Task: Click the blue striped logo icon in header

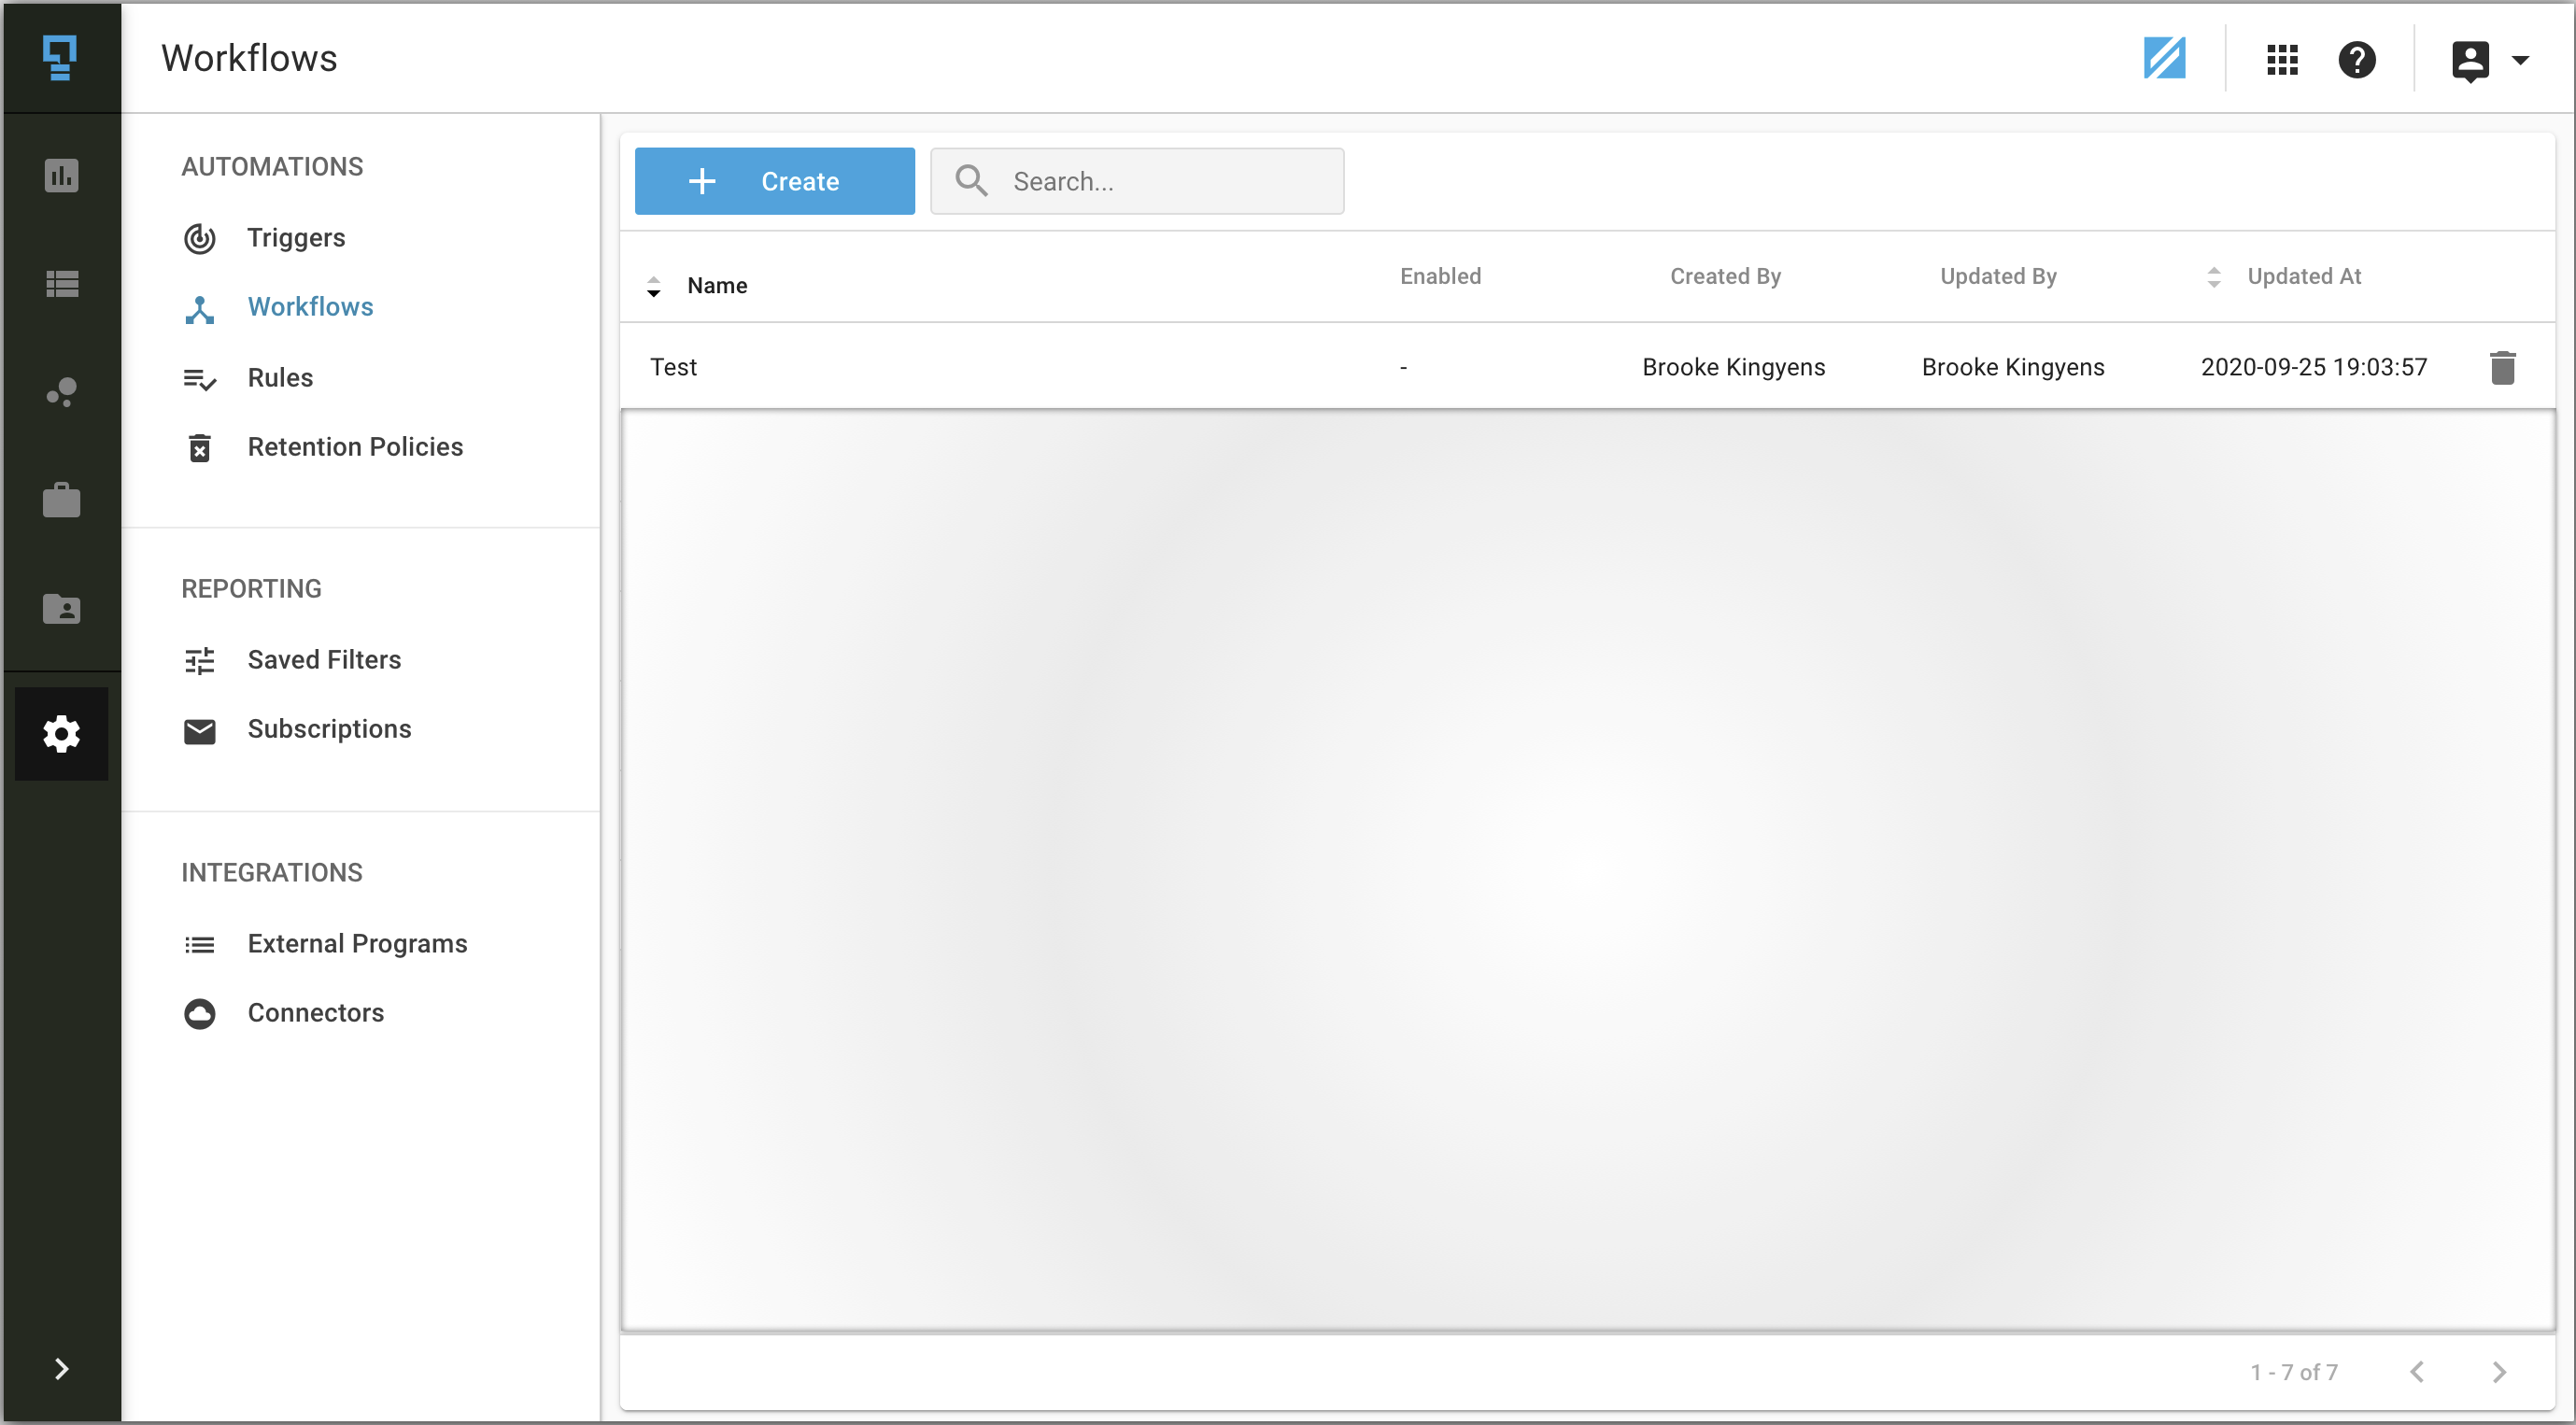Action: 2164,58
